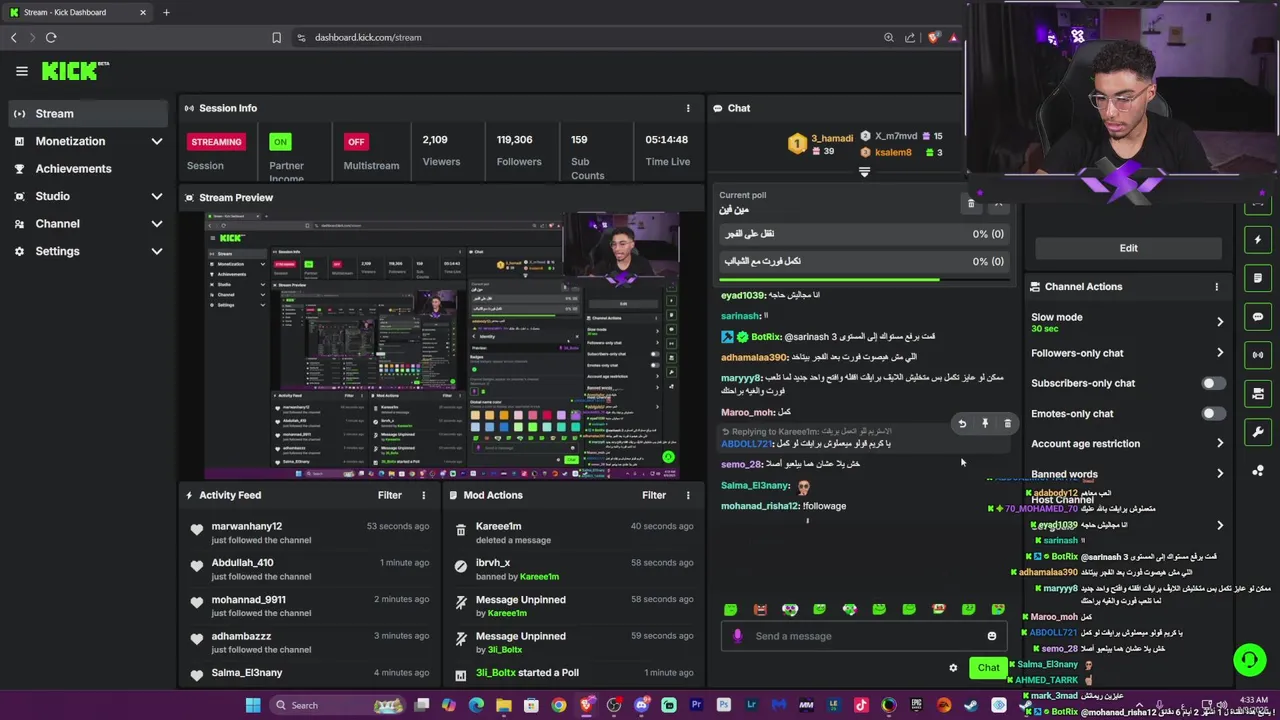The image size is (1280, 720).
Task: Click the first green emote shortcut
Action: coord(730,609)
